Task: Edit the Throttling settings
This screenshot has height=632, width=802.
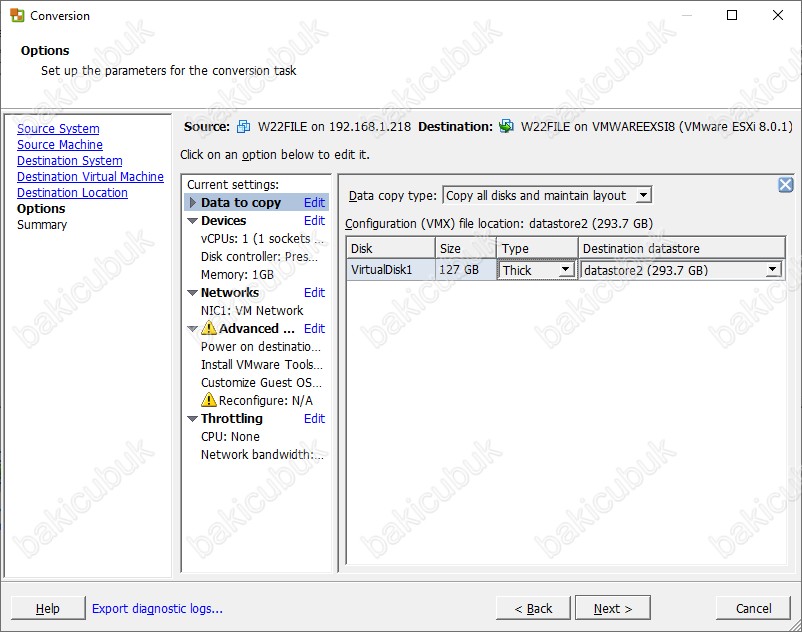Action: 314,418
